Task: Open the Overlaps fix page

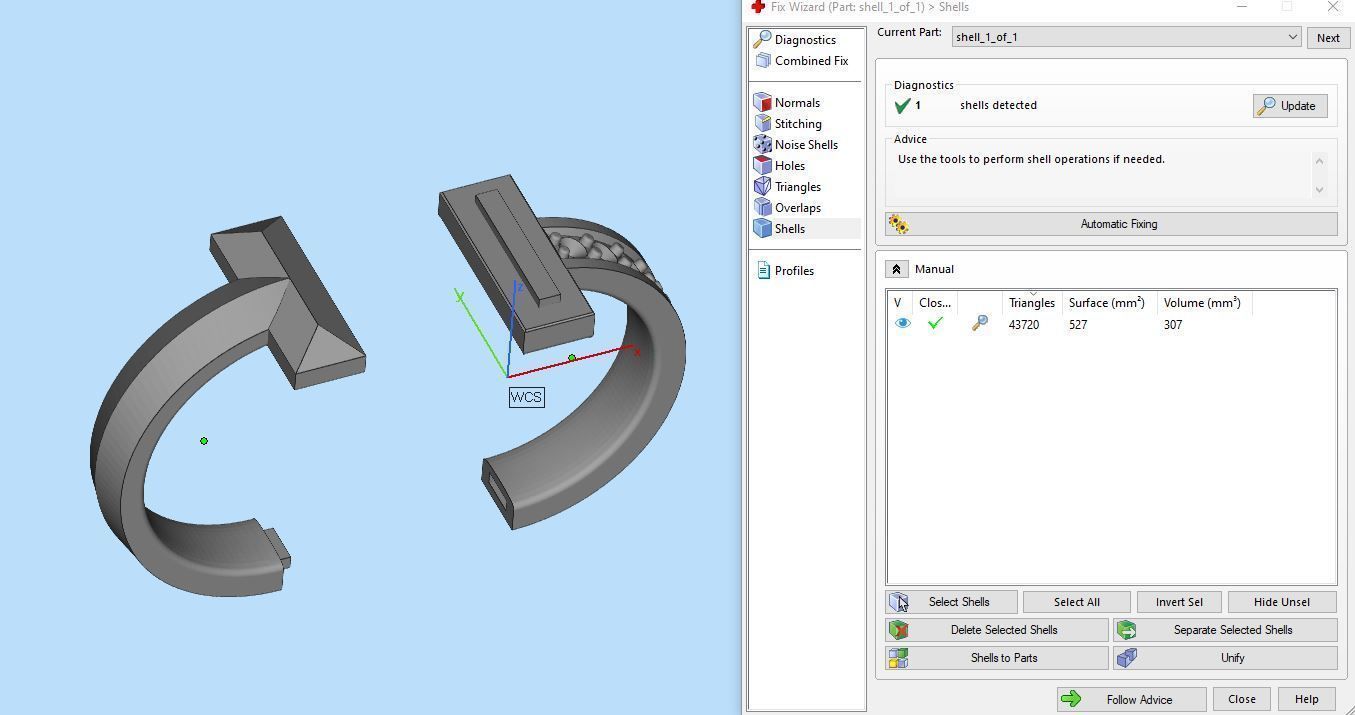Action: [797, 208]
